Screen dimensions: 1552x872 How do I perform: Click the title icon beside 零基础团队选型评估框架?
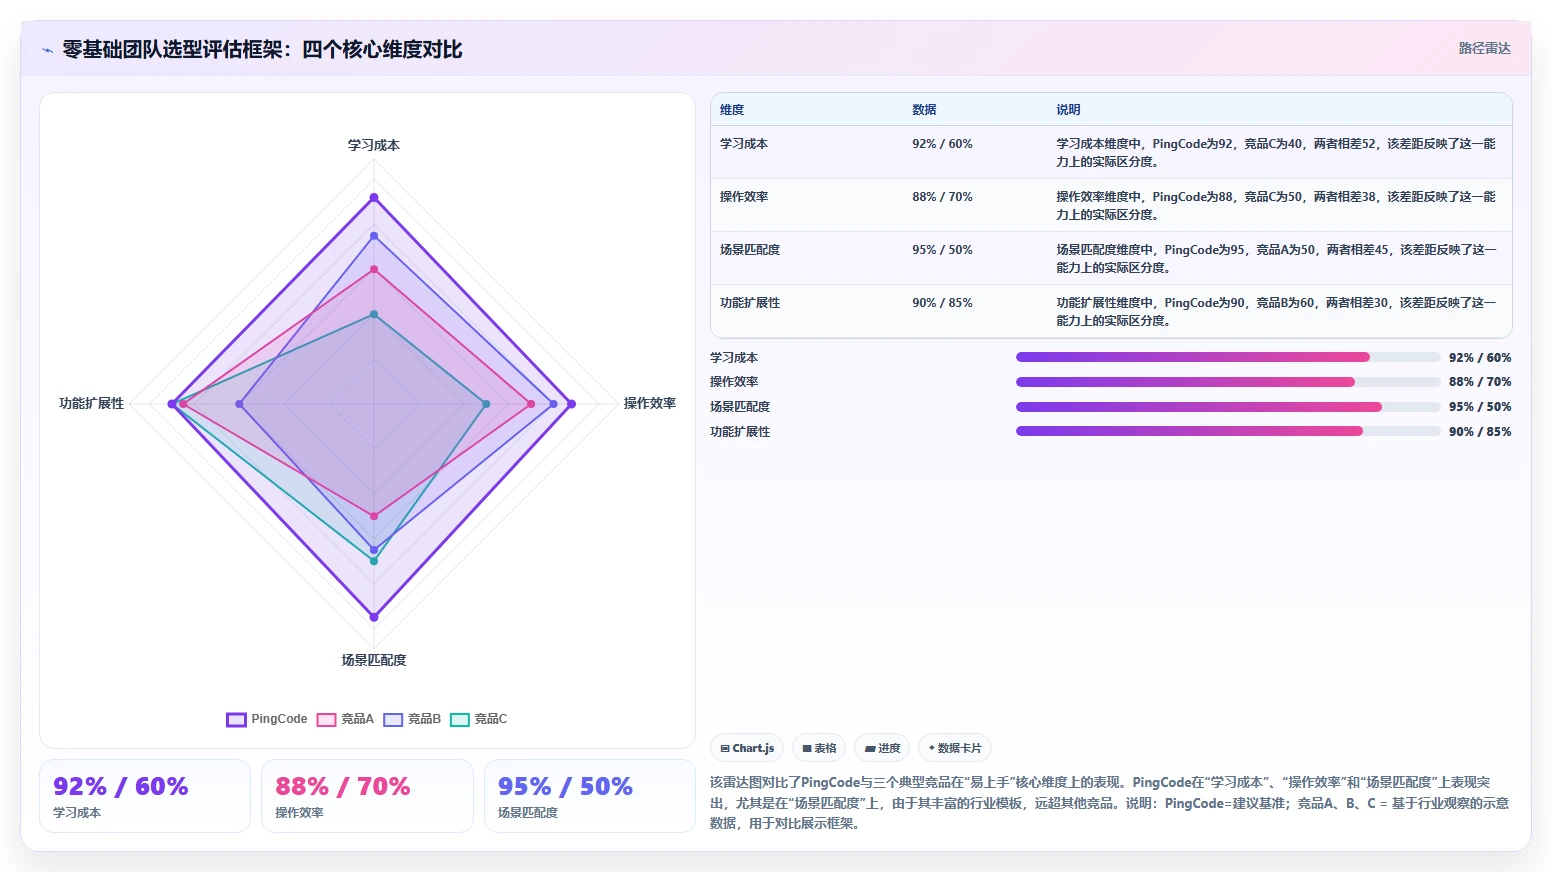47,50
